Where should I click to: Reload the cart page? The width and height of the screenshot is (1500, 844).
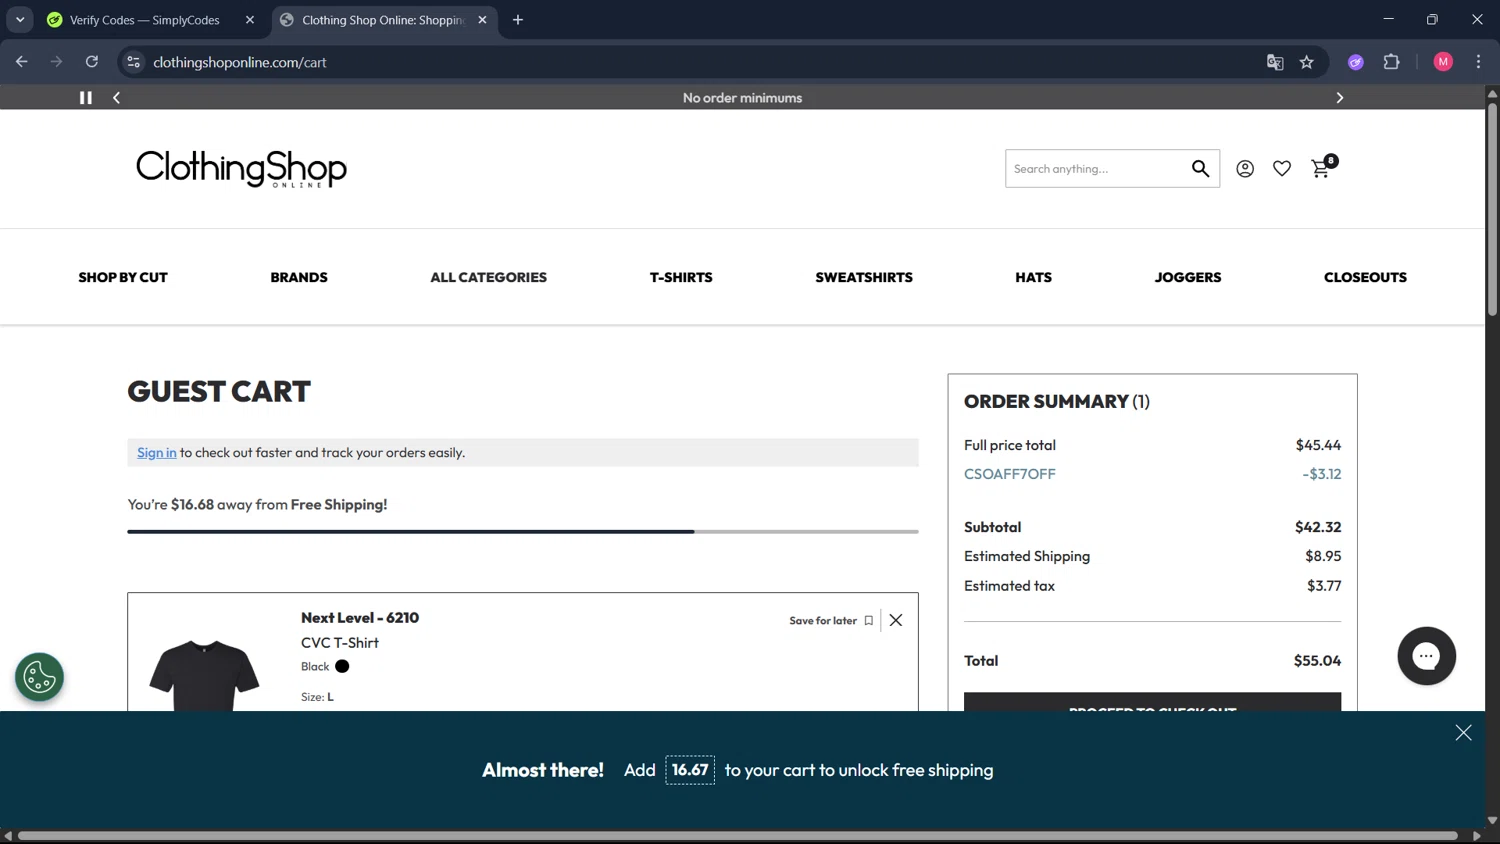[x=92, y=62]
